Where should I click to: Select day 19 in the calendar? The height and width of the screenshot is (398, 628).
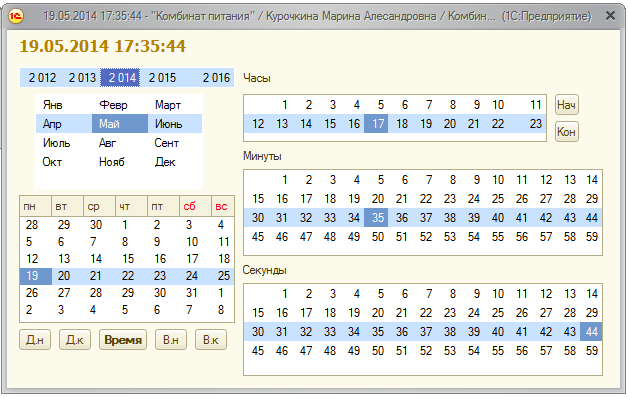point(36,276)
